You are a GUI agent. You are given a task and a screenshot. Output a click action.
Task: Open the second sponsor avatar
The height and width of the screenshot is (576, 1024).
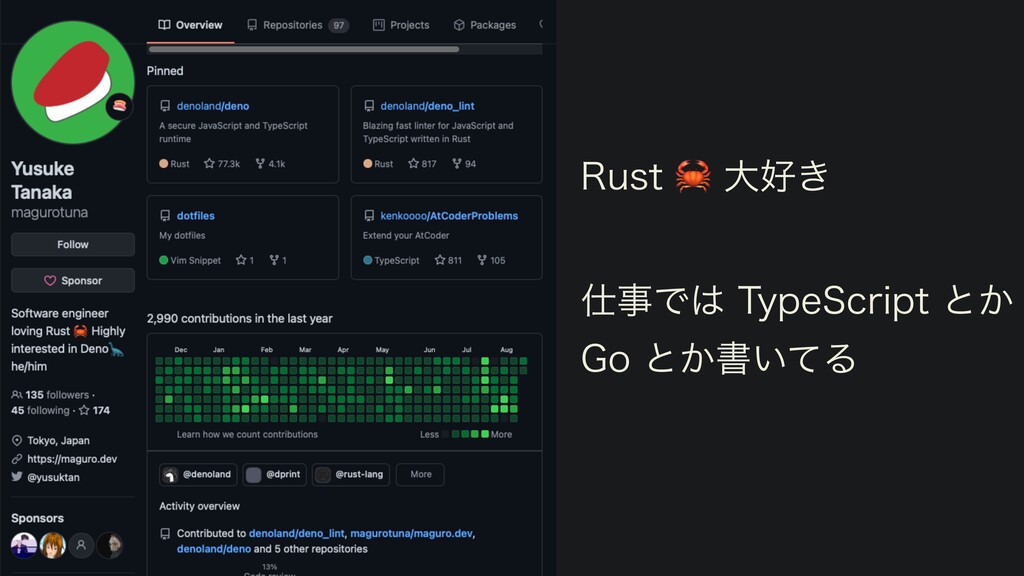tap(52, 545)
